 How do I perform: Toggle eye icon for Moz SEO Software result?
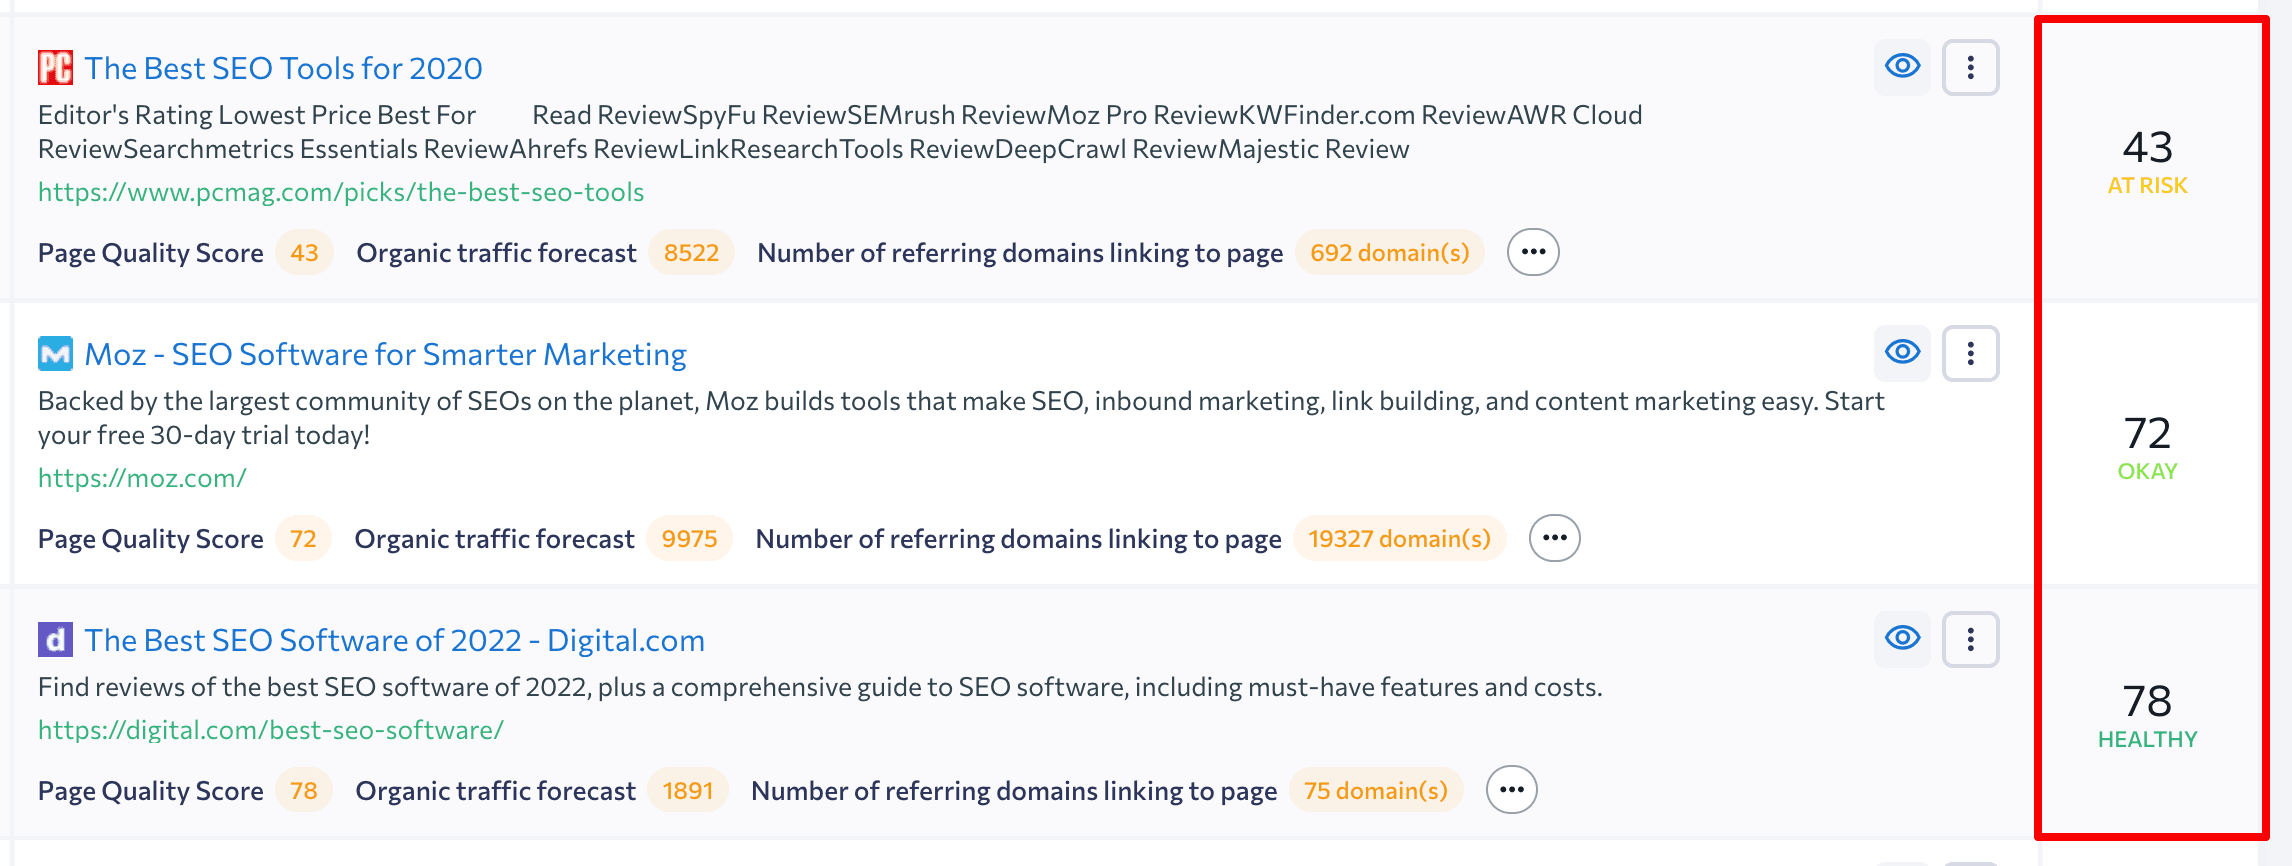click(1902, 353)
